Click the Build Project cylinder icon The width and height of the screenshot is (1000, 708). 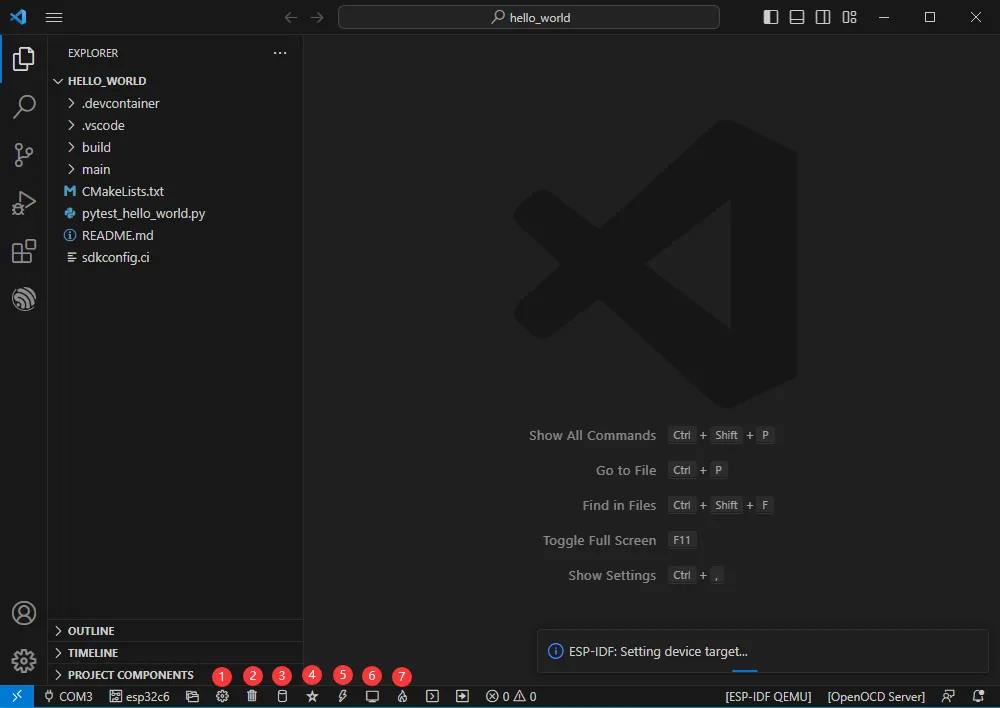coord(282,696)
